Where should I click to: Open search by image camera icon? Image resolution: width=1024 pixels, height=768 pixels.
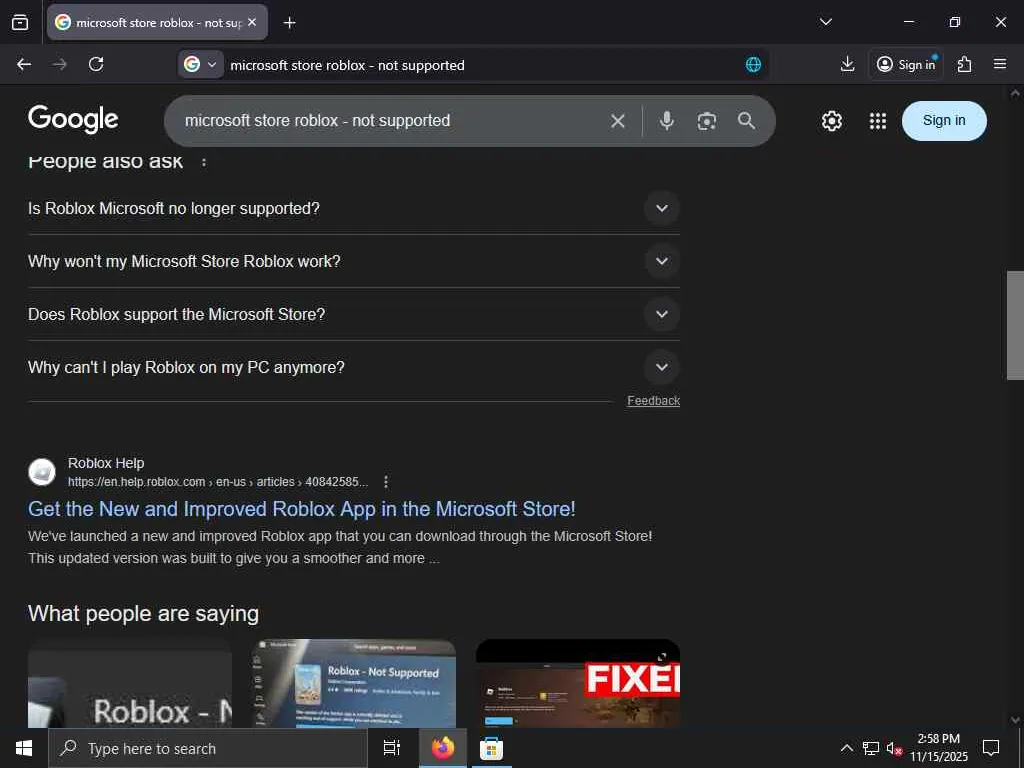[x=706, y=121]
